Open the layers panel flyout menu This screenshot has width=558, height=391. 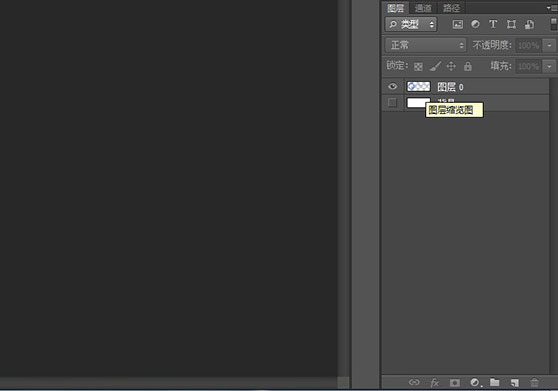[x=551, y=8]
